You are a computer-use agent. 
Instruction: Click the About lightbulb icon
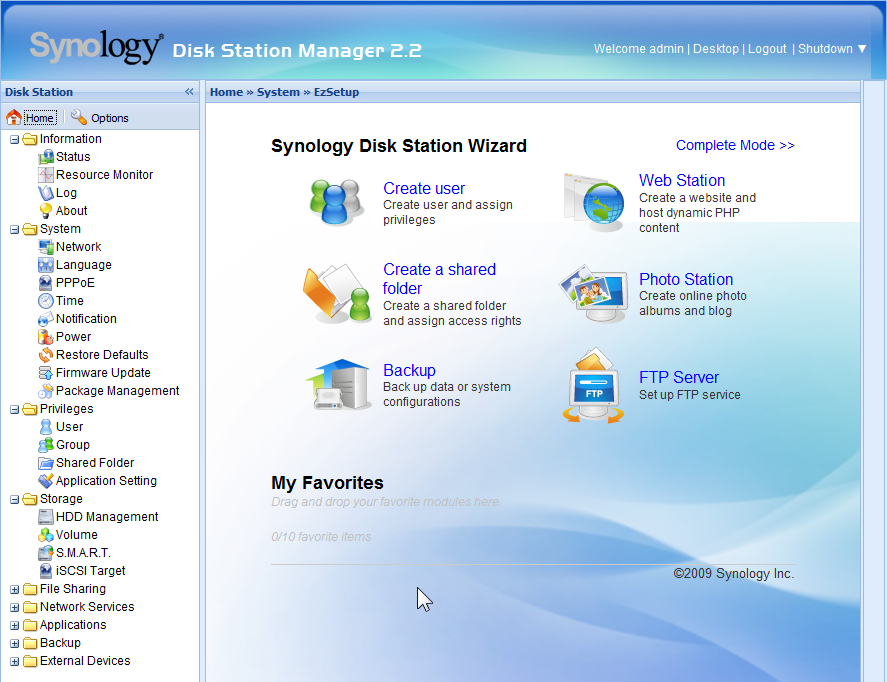coord(46,211)
